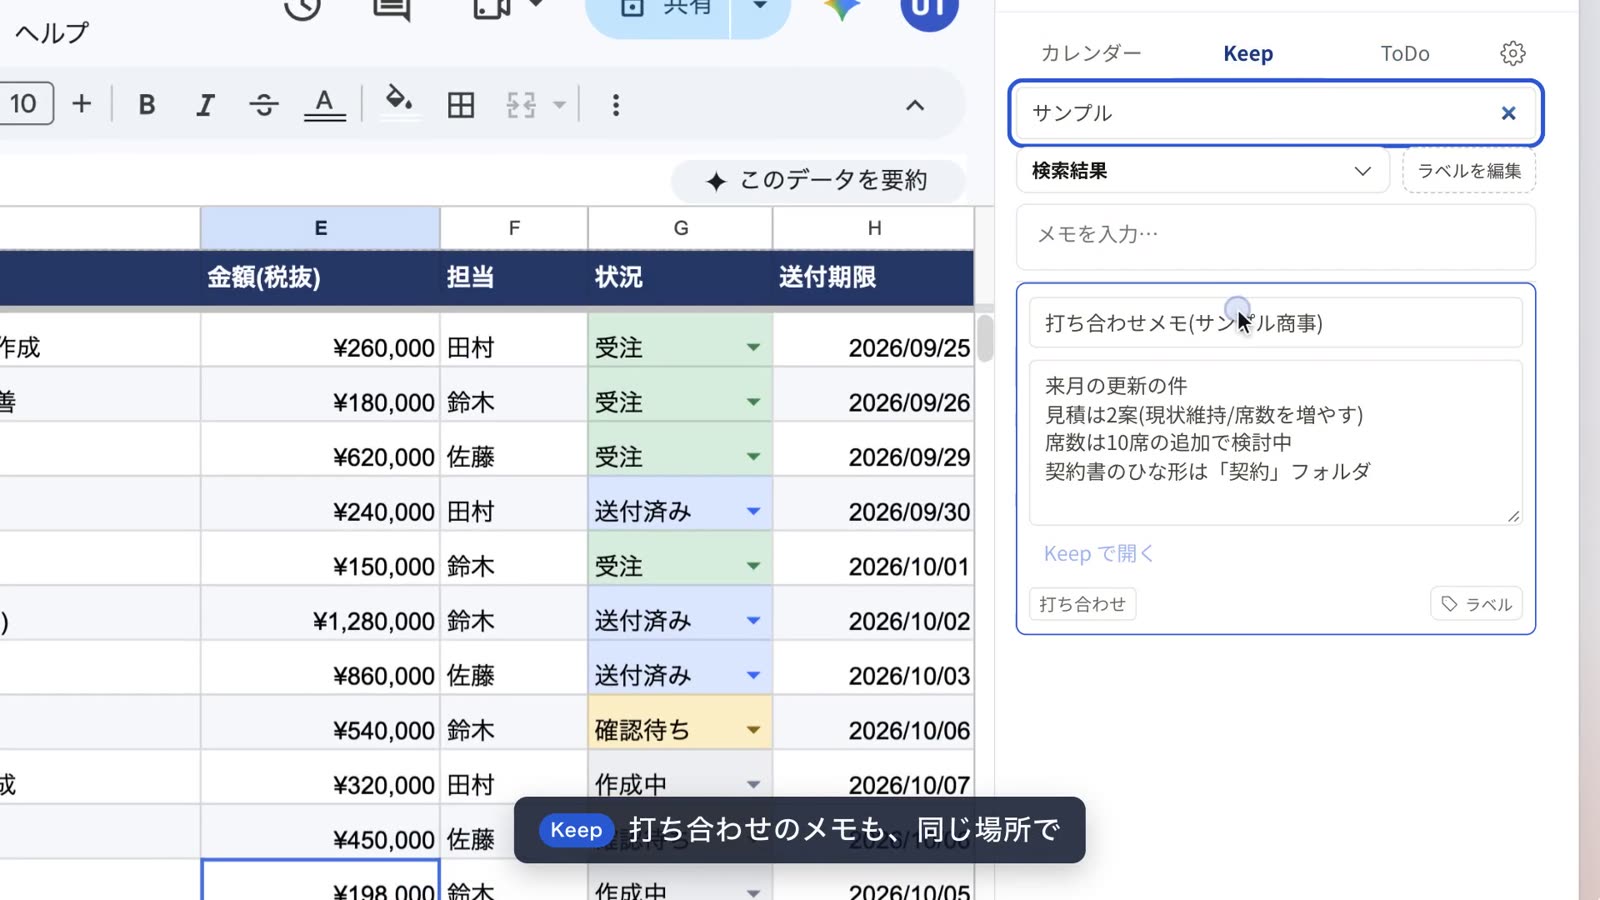The width and height of the screenshot is (1600, 900).
Task: Expand the 検索結果 dropdown
Action: click(x=1203, y=171)
